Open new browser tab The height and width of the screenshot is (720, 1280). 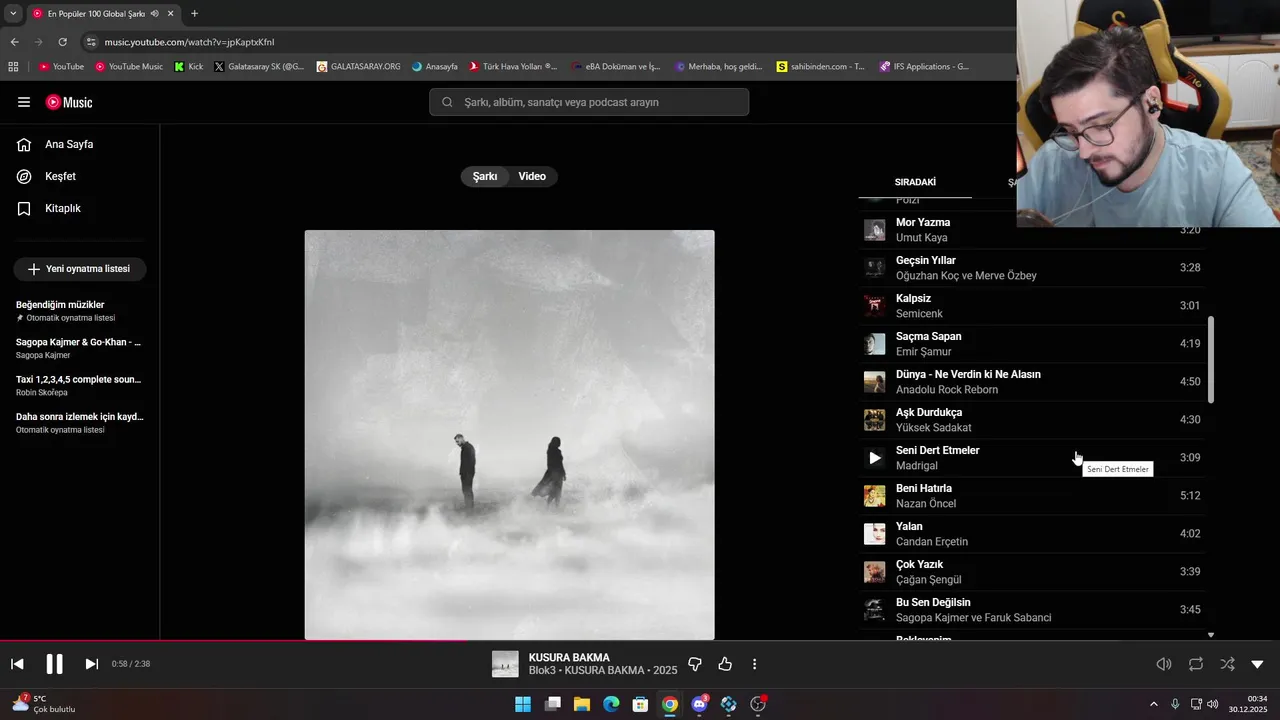[194, 13]
